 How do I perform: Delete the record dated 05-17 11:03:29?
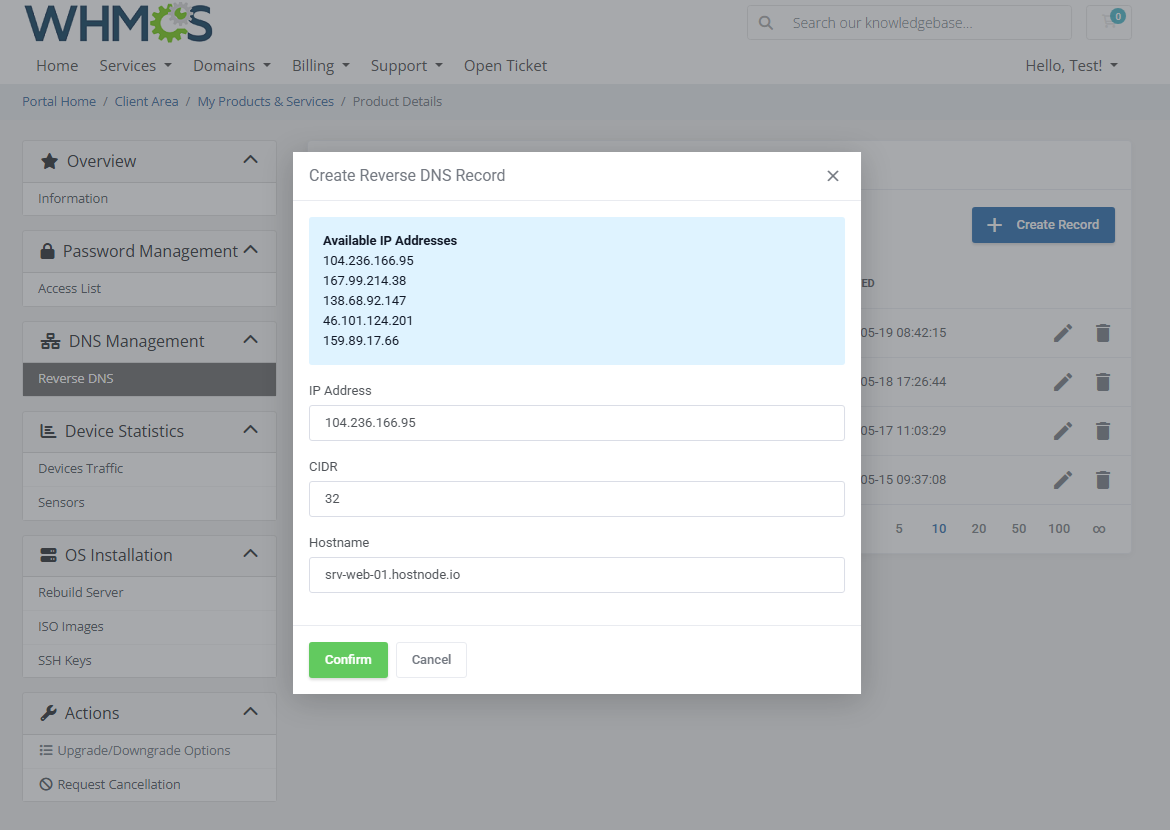pyautogui.click(x=1103, y=431)
